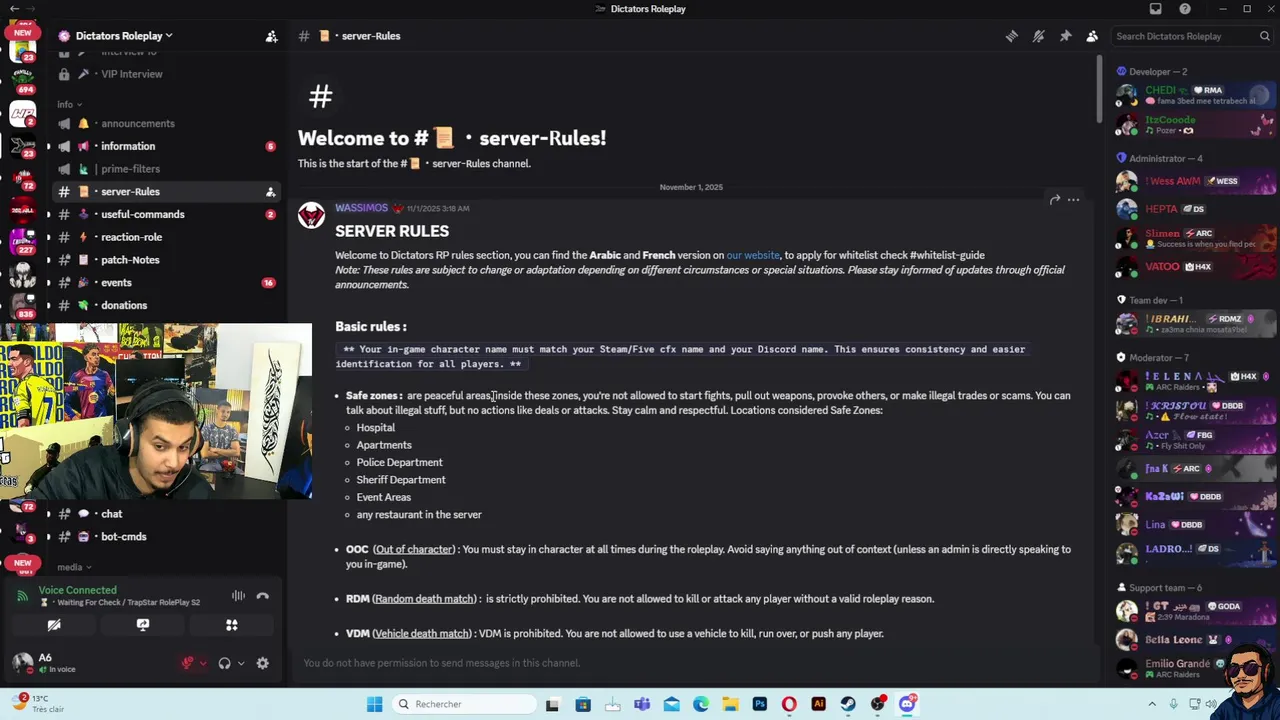This screenshot has width=1280, height=720.
Task: Open member VATOO in member list
Action: pyautogui.click(x=1196, y=267)
